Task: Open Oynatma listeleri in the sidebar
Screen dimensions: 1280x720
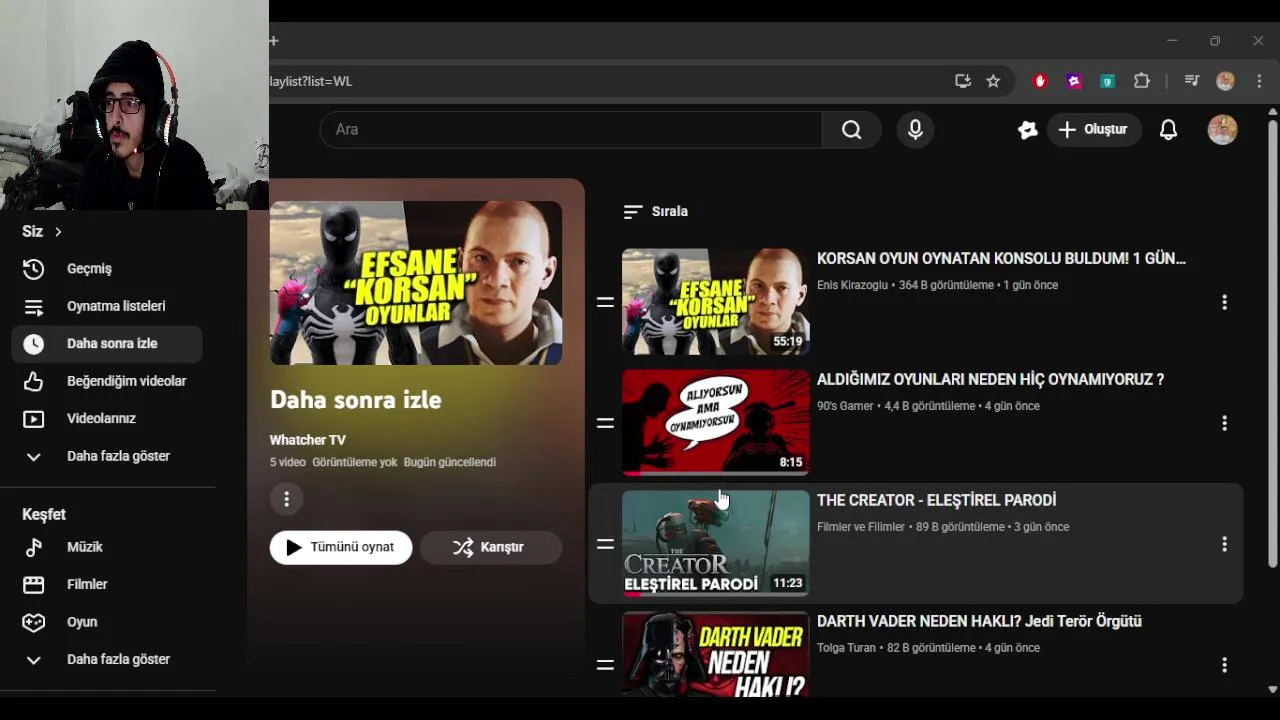Action: 107,306
